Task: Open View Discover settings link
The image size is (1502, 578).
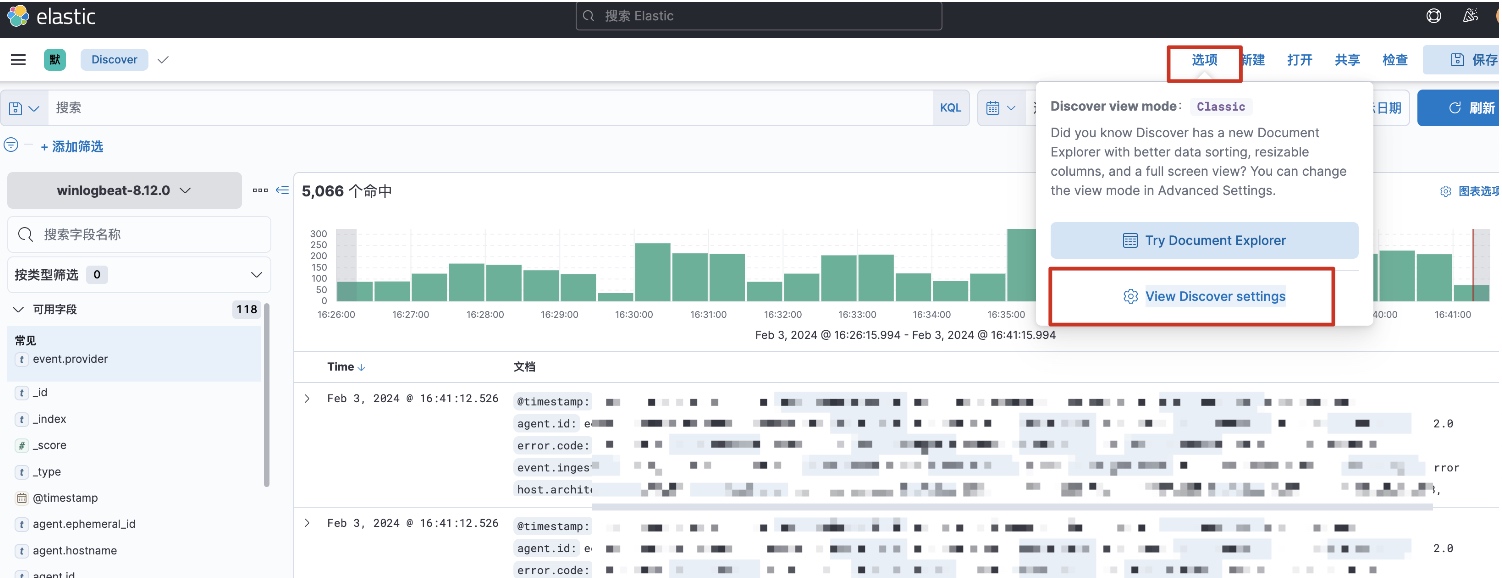Action: click(1204, 296)
